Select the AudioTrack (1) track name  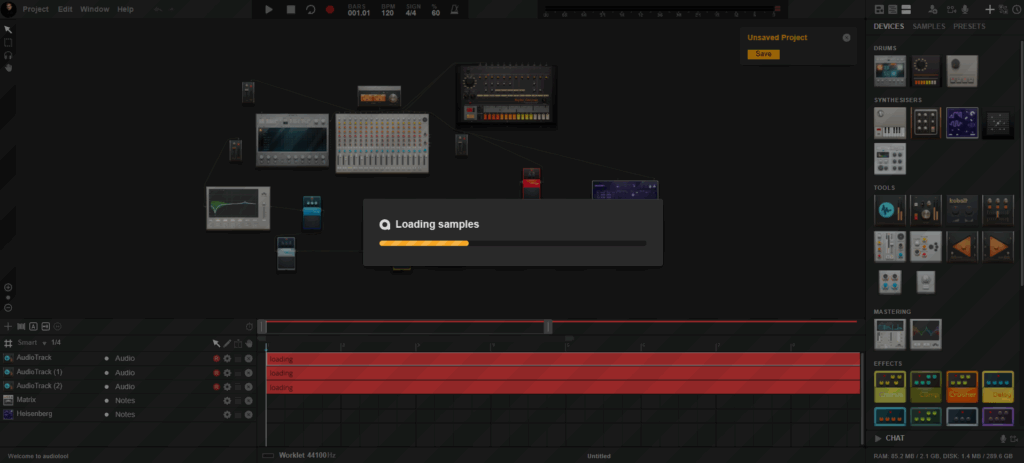click(x=39, y=372)
